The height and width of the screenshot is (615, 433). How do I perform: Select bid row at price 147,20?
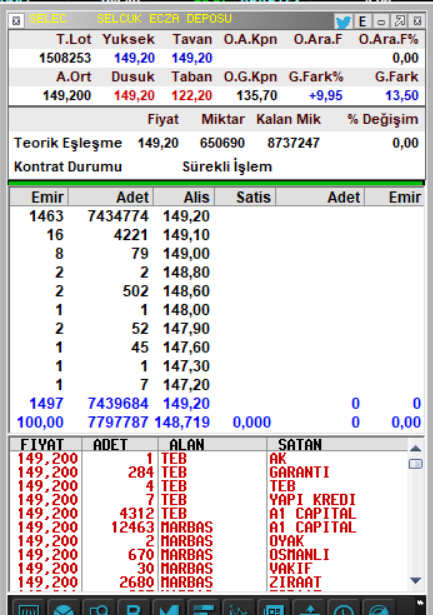pyautogui.click(x=216, y=385)
